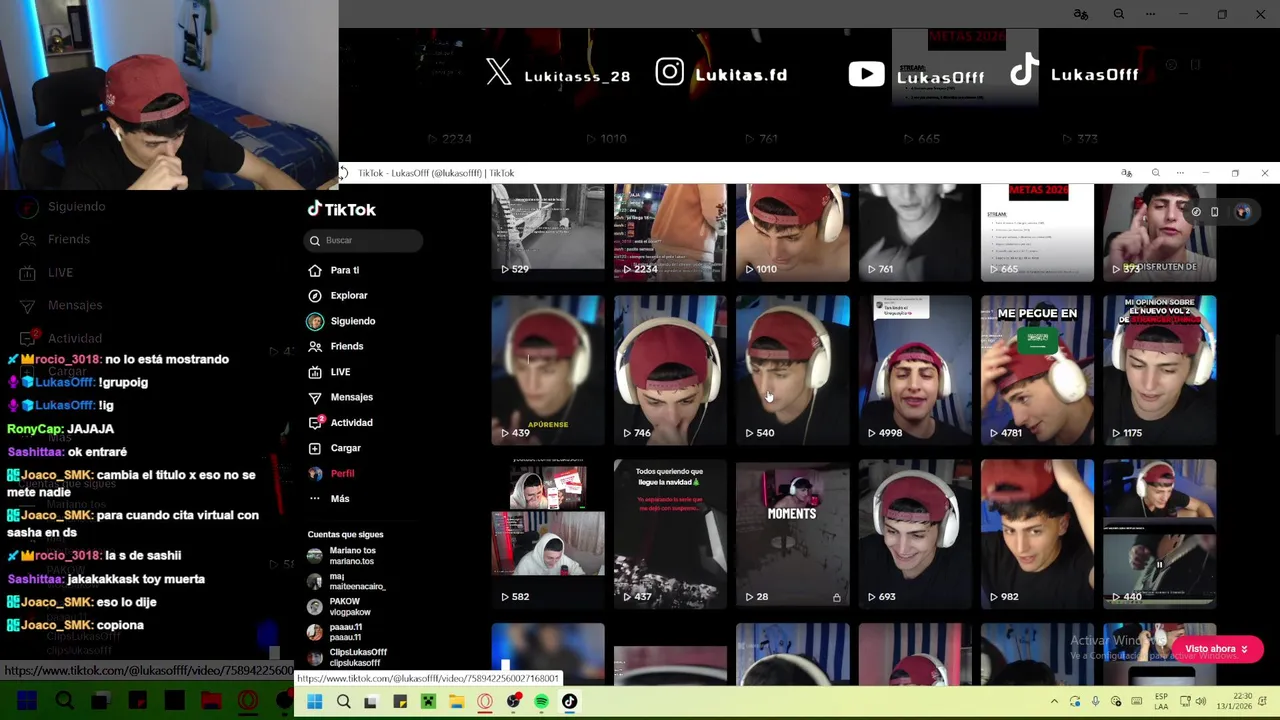Viewport: 1280px width, 720px height.
Task: Open the MI OPINION video with 1175 views
Action: click(x=1159, y=370)
